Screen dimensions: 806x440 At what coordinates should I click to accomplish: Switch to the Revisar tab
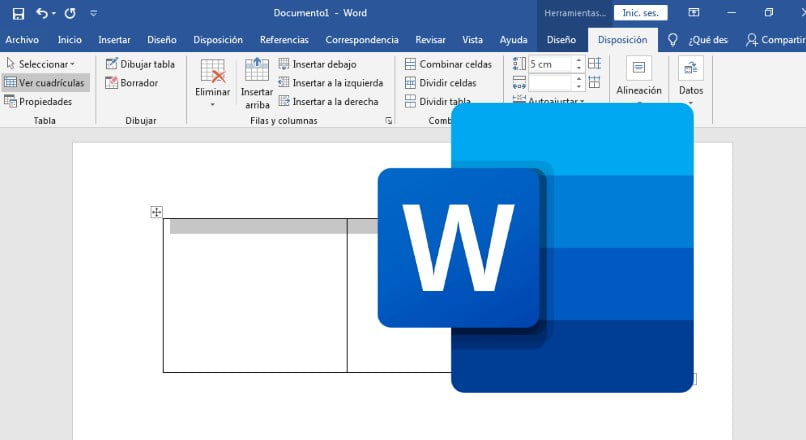(430, 40)
